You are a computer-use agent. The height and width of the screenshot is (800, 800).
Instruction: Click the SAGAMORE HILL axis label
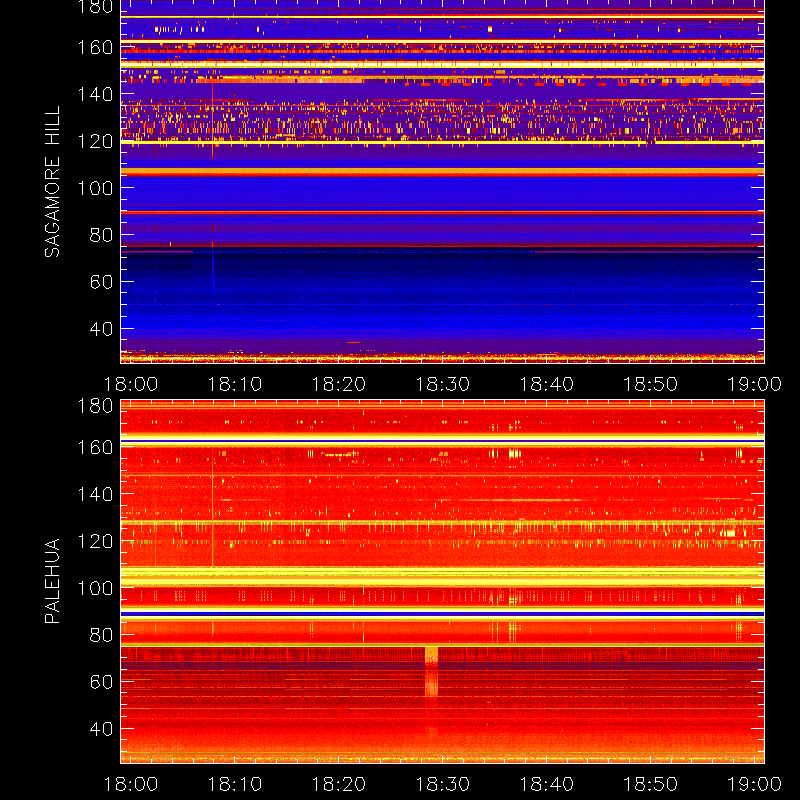tap(52, 182)
